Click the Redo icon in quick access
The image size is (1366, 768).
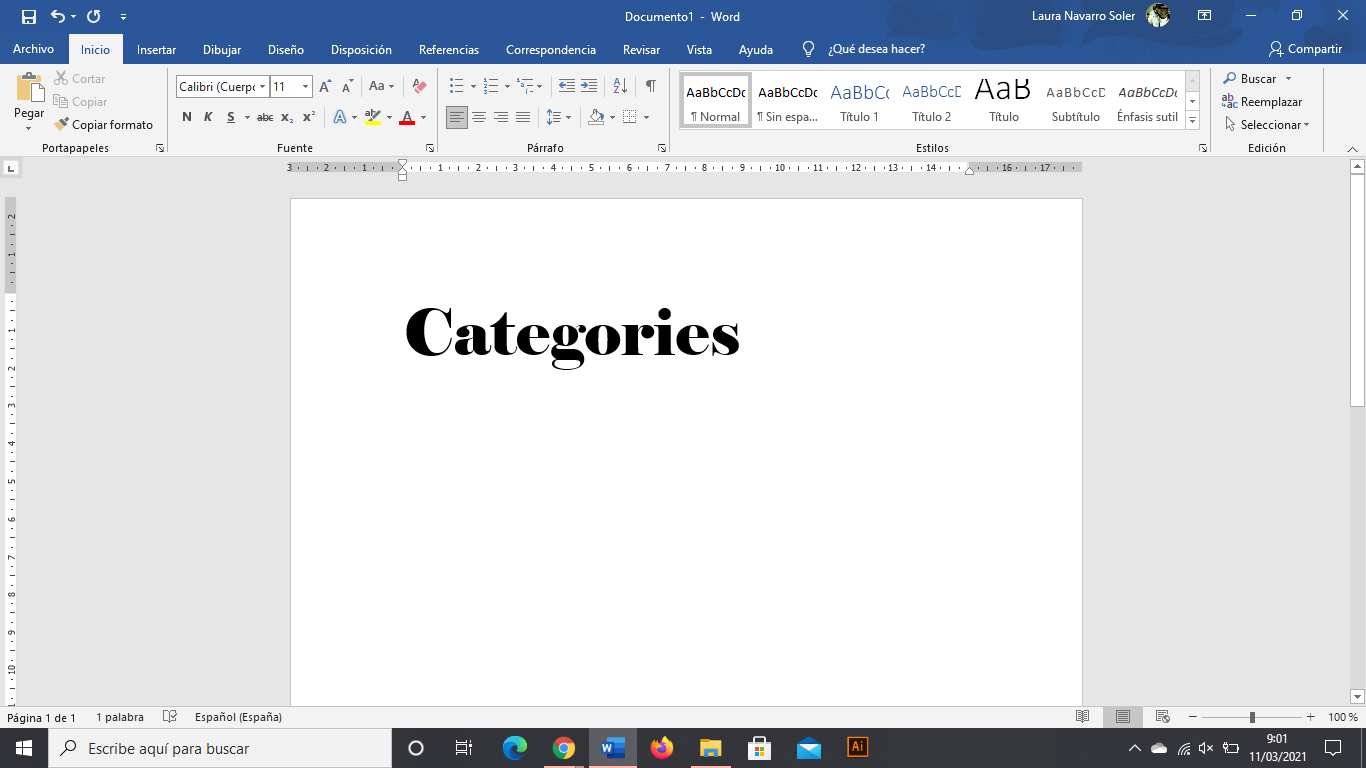(x=93, y=16)
